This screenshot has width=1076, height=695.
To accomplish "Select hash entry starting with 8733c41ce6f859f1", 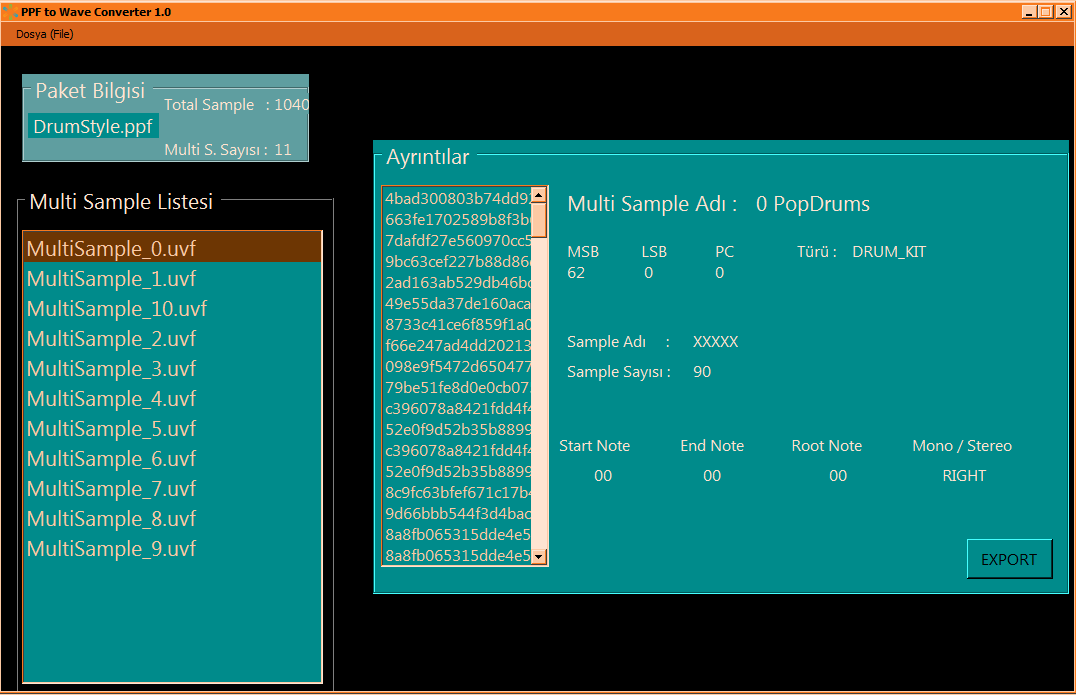I will (457, 324).
